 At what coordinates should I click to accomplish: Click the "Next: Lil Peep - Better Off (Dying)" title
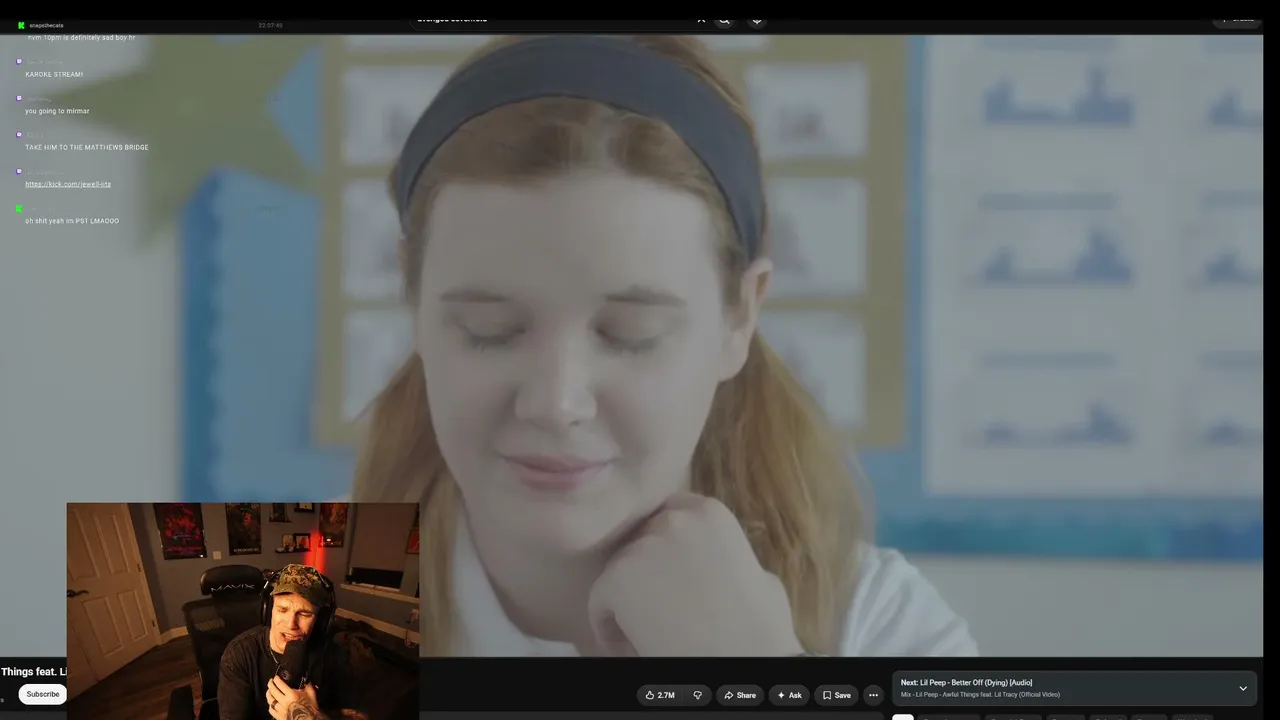pos(966,683)
